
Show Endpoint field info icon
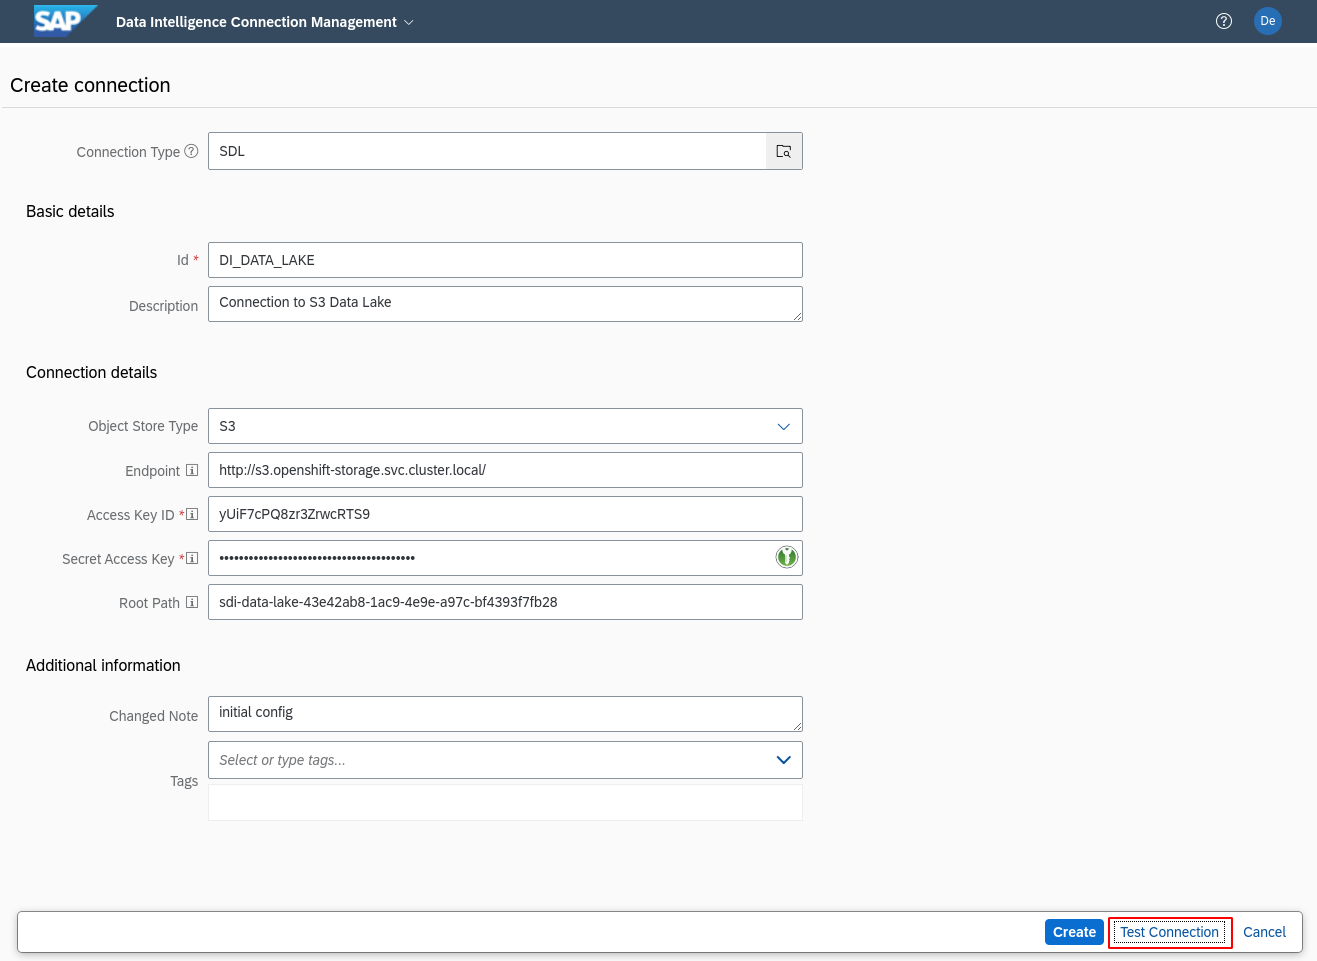tap(192, 470)
